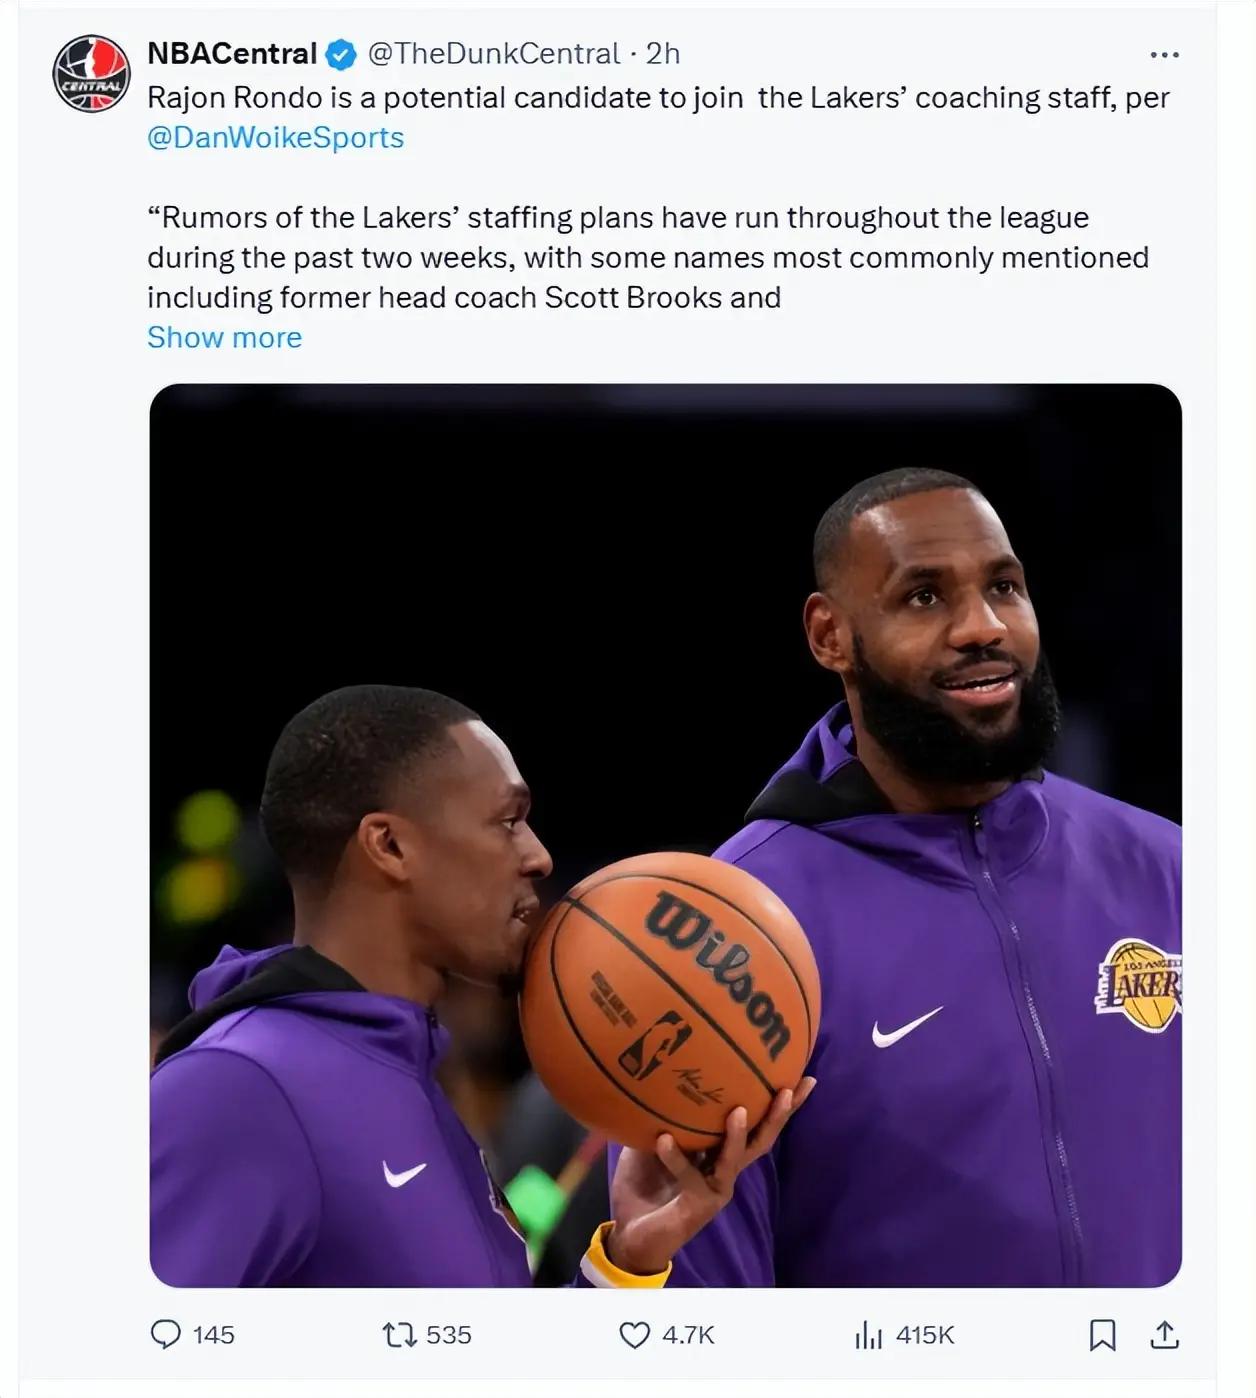Open the Lakers players photo
The height and width of the screenshot is (1398, 1256).
665,835
